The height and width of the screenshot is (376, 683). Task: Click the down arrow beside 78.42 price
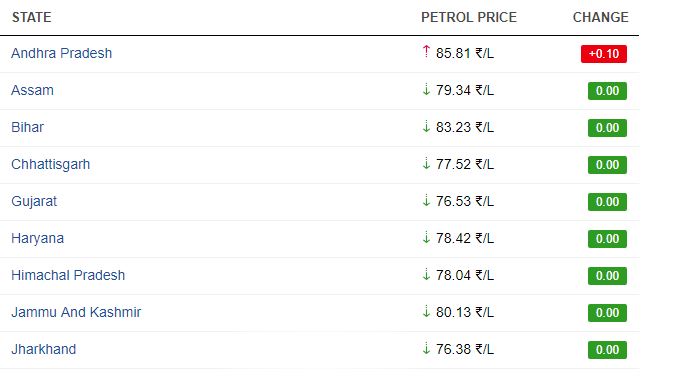426,237
